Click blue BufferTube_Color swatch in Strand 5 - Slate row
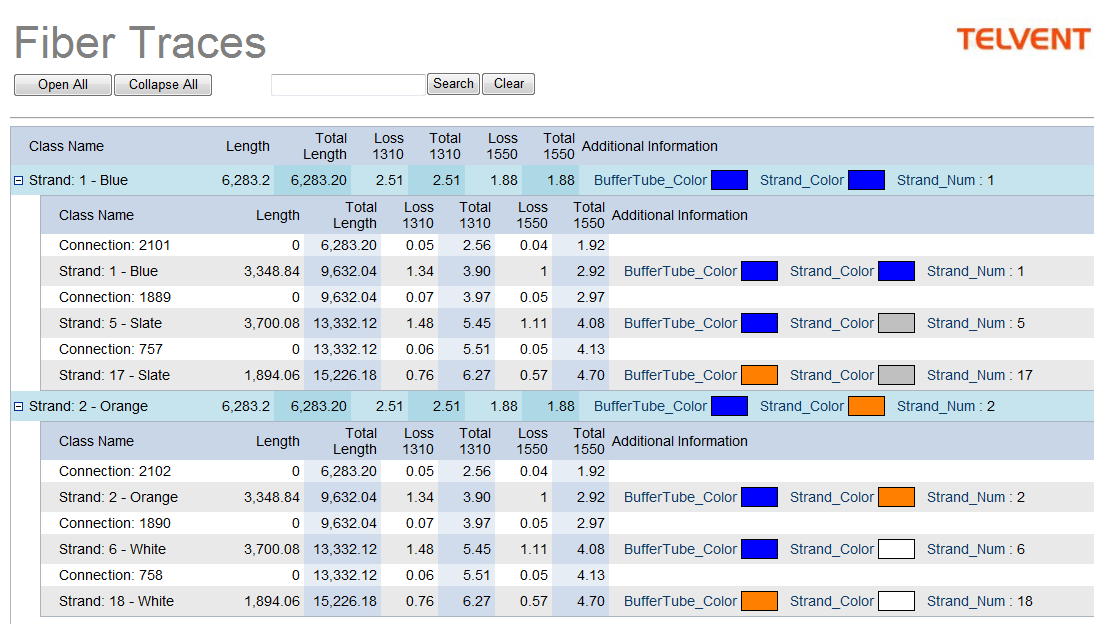1094x624 pixels. pos(760,323)
